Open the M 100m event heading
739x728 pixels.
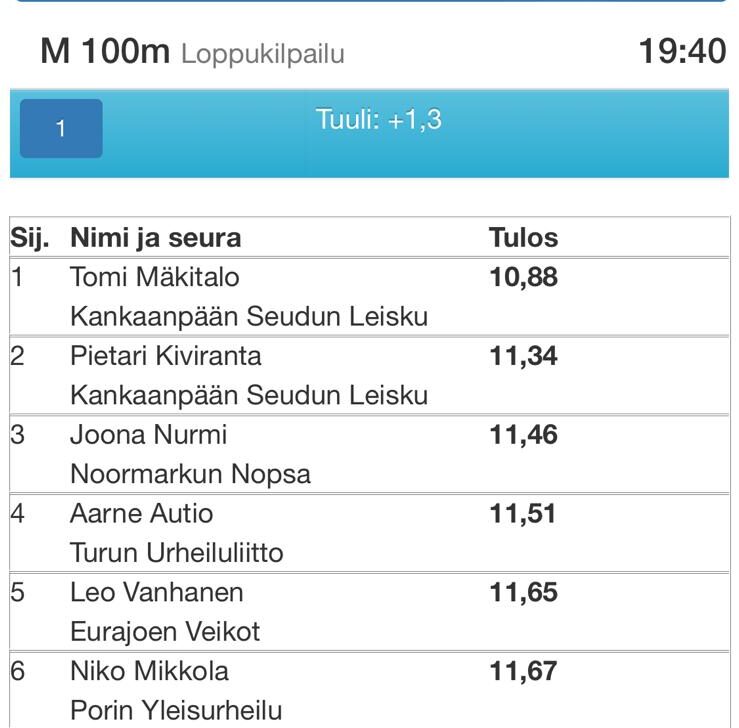pos(105,51)
